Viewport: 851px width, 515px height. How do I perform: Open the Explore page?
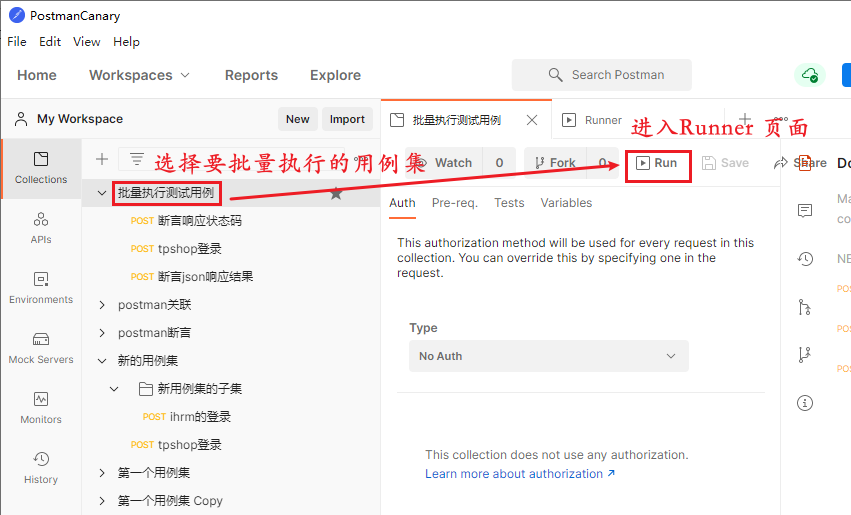pos(335,75)
